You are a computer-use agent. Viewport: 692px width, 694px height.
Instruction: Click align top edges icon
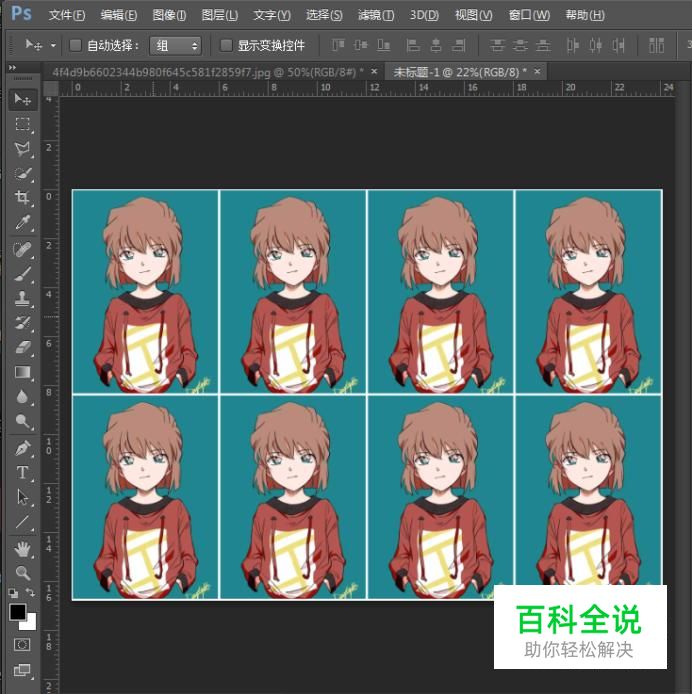338,45
